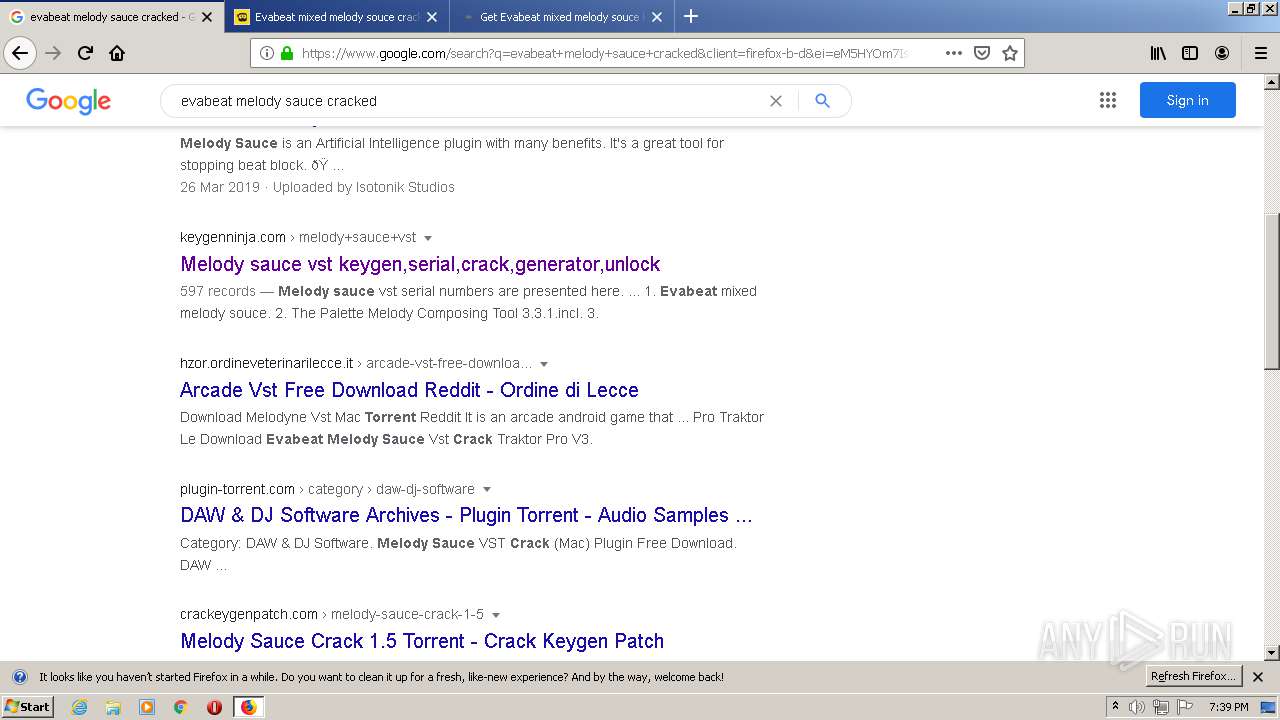Image resolution: width=1280 pixels, height=720 pixels.
Task: Open DAW & DJ Software Archives result
Action: pos(466,515)
